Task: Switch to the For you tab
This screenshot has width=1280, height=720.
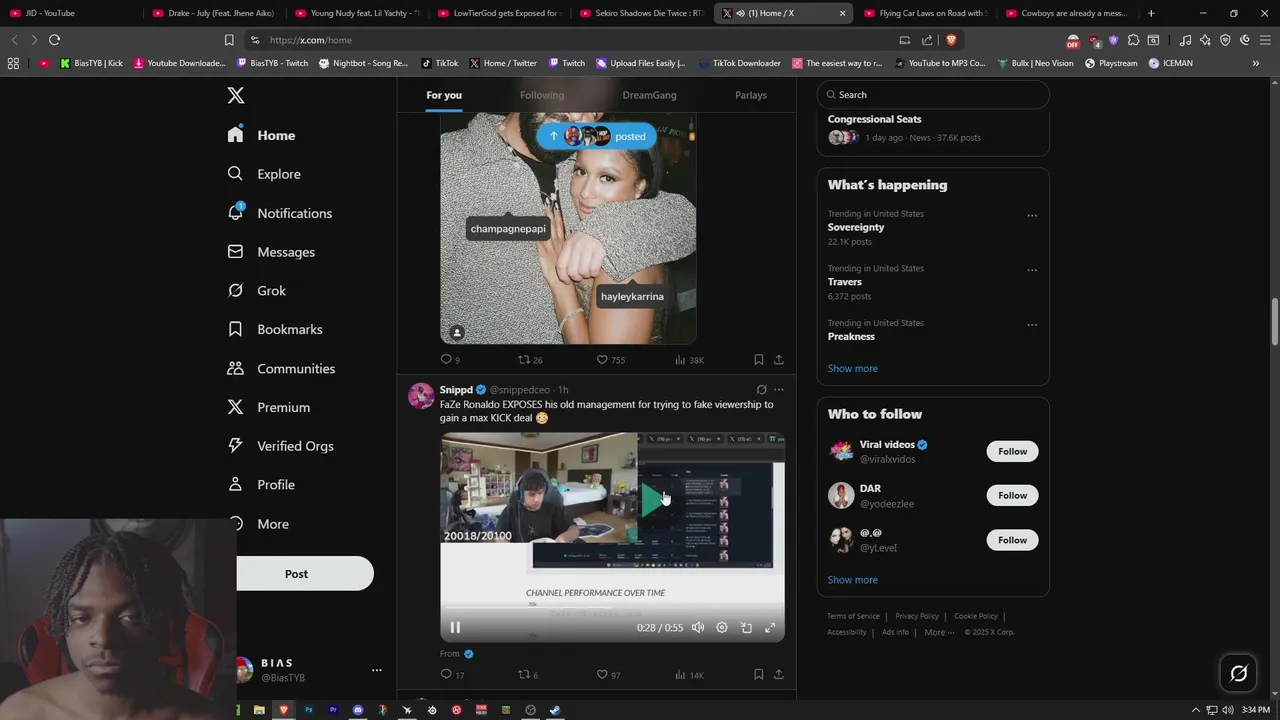Action: (444, 95)
